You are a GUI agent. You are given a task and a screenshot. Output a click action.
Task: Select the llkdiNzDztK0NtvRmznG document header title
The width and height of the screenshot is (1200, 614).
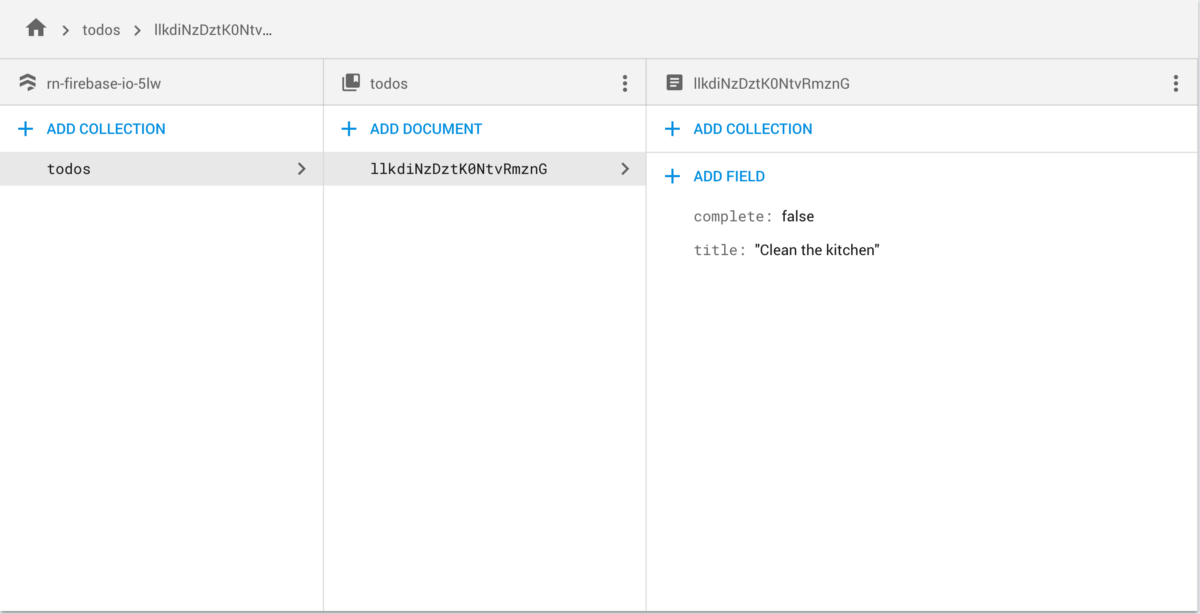click(x=772, y=84)
